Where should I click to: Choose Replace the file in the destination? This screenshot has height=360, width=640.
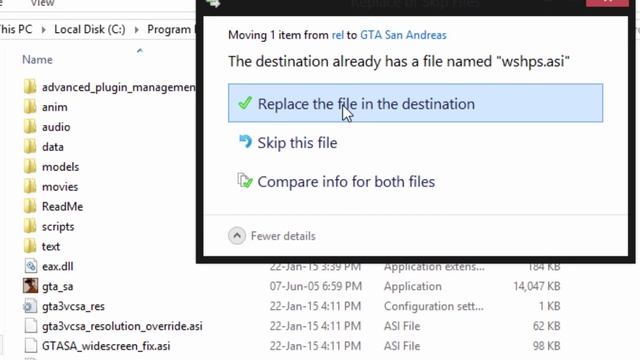(x=415, y=103)
